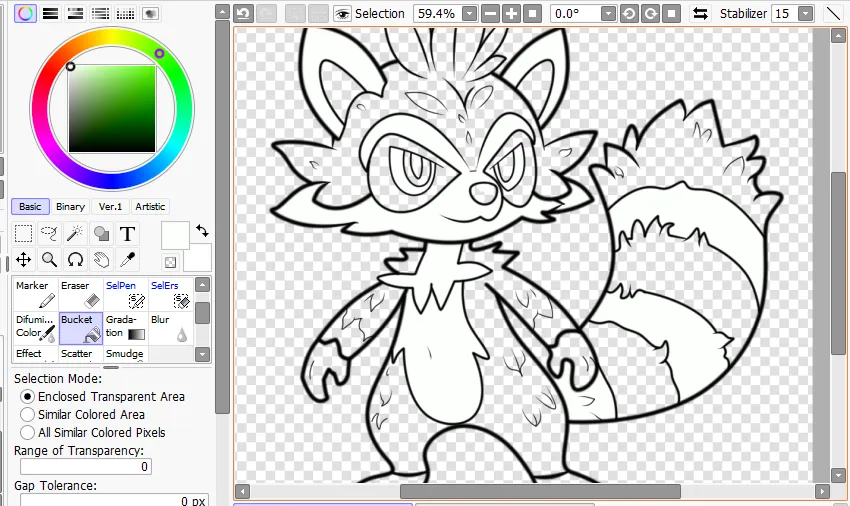The width and height of the screenshot is (850, 506).
Task: Select the rectangular Selection tool
Action: (x=23, y=234)
